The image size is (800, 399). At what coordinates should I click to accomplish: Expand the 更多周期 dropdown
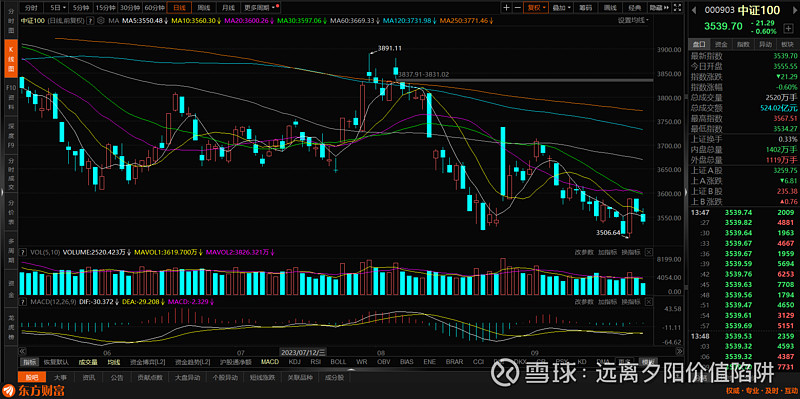260,8
